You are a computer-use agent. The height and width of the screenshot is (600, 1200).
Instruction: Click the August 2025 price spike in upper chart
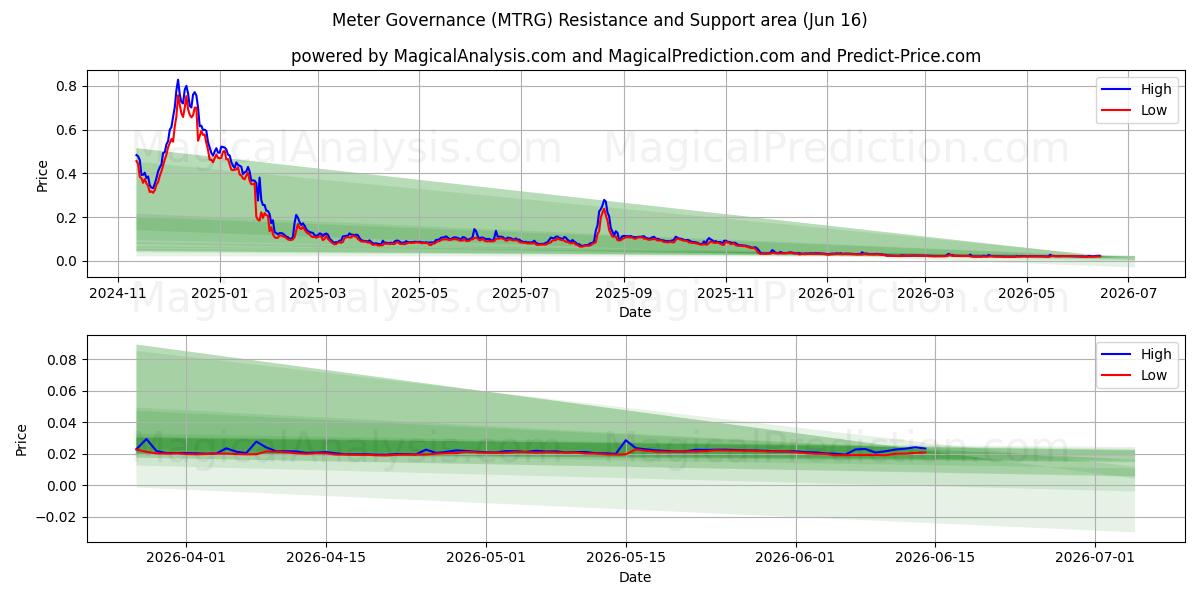coord(604,201)
